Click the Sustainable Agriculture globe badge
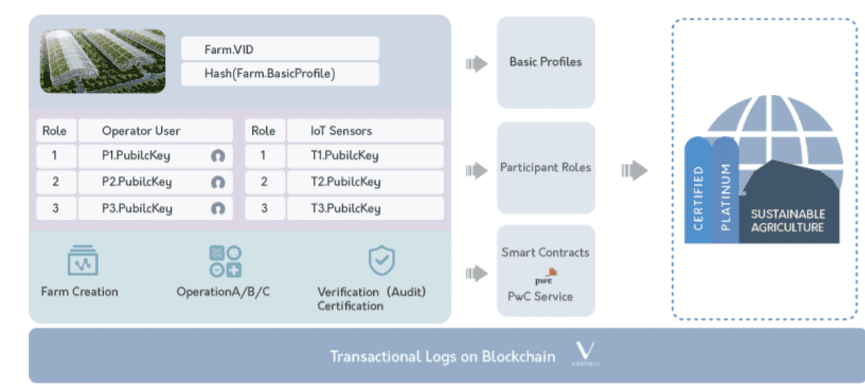 pos(763,170)
